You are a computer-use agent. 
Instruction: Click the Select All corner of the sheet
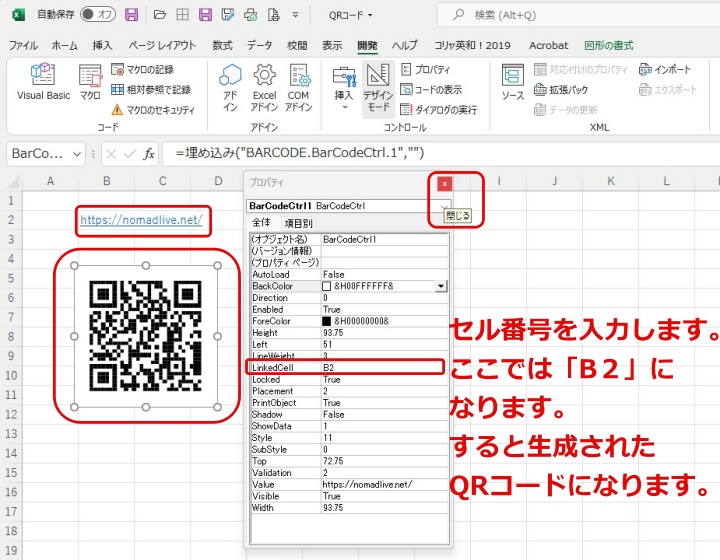pyautogui.click(x=13, y=182)
